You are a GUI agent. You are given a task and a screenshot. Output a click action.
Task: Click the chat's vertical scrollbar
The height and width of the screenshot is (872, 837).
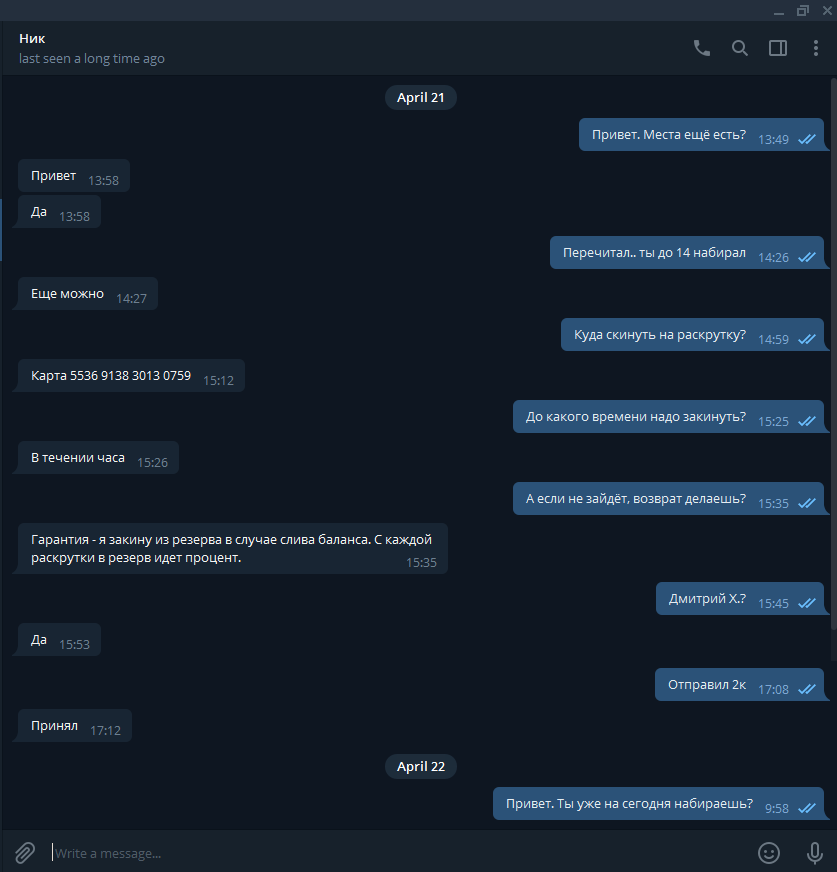tap(833, 354)
